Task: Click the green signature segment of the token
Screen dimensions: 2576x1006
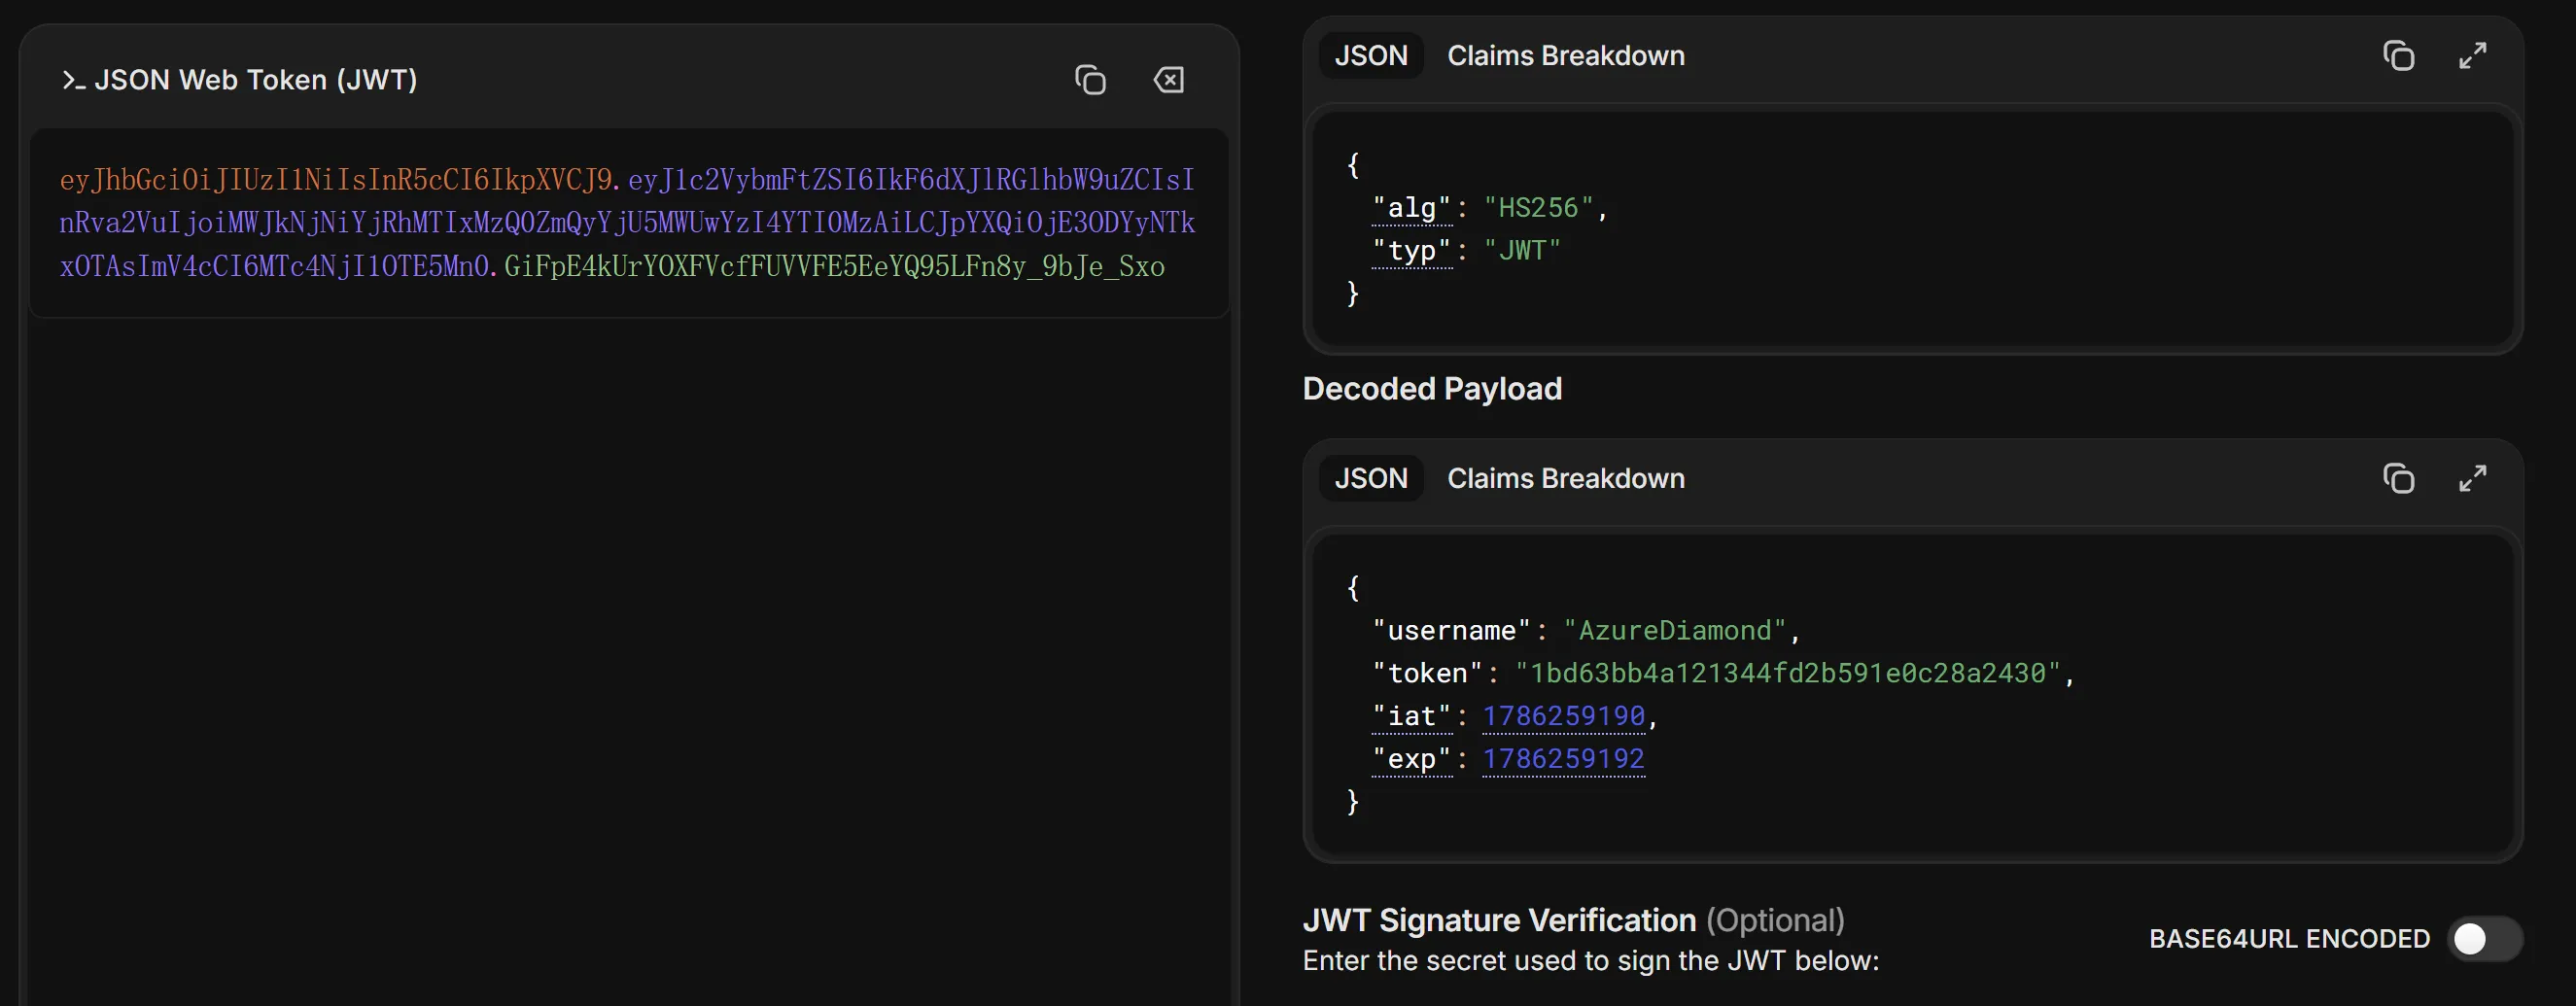Action: coord(834,267)
